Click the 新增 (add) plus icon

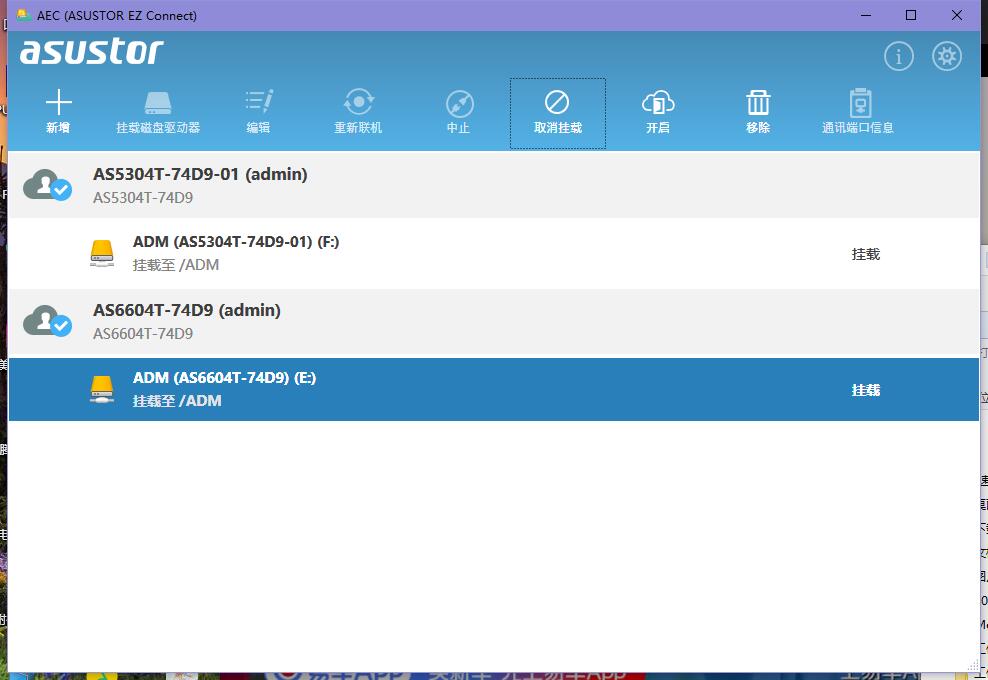coord(59,102)
